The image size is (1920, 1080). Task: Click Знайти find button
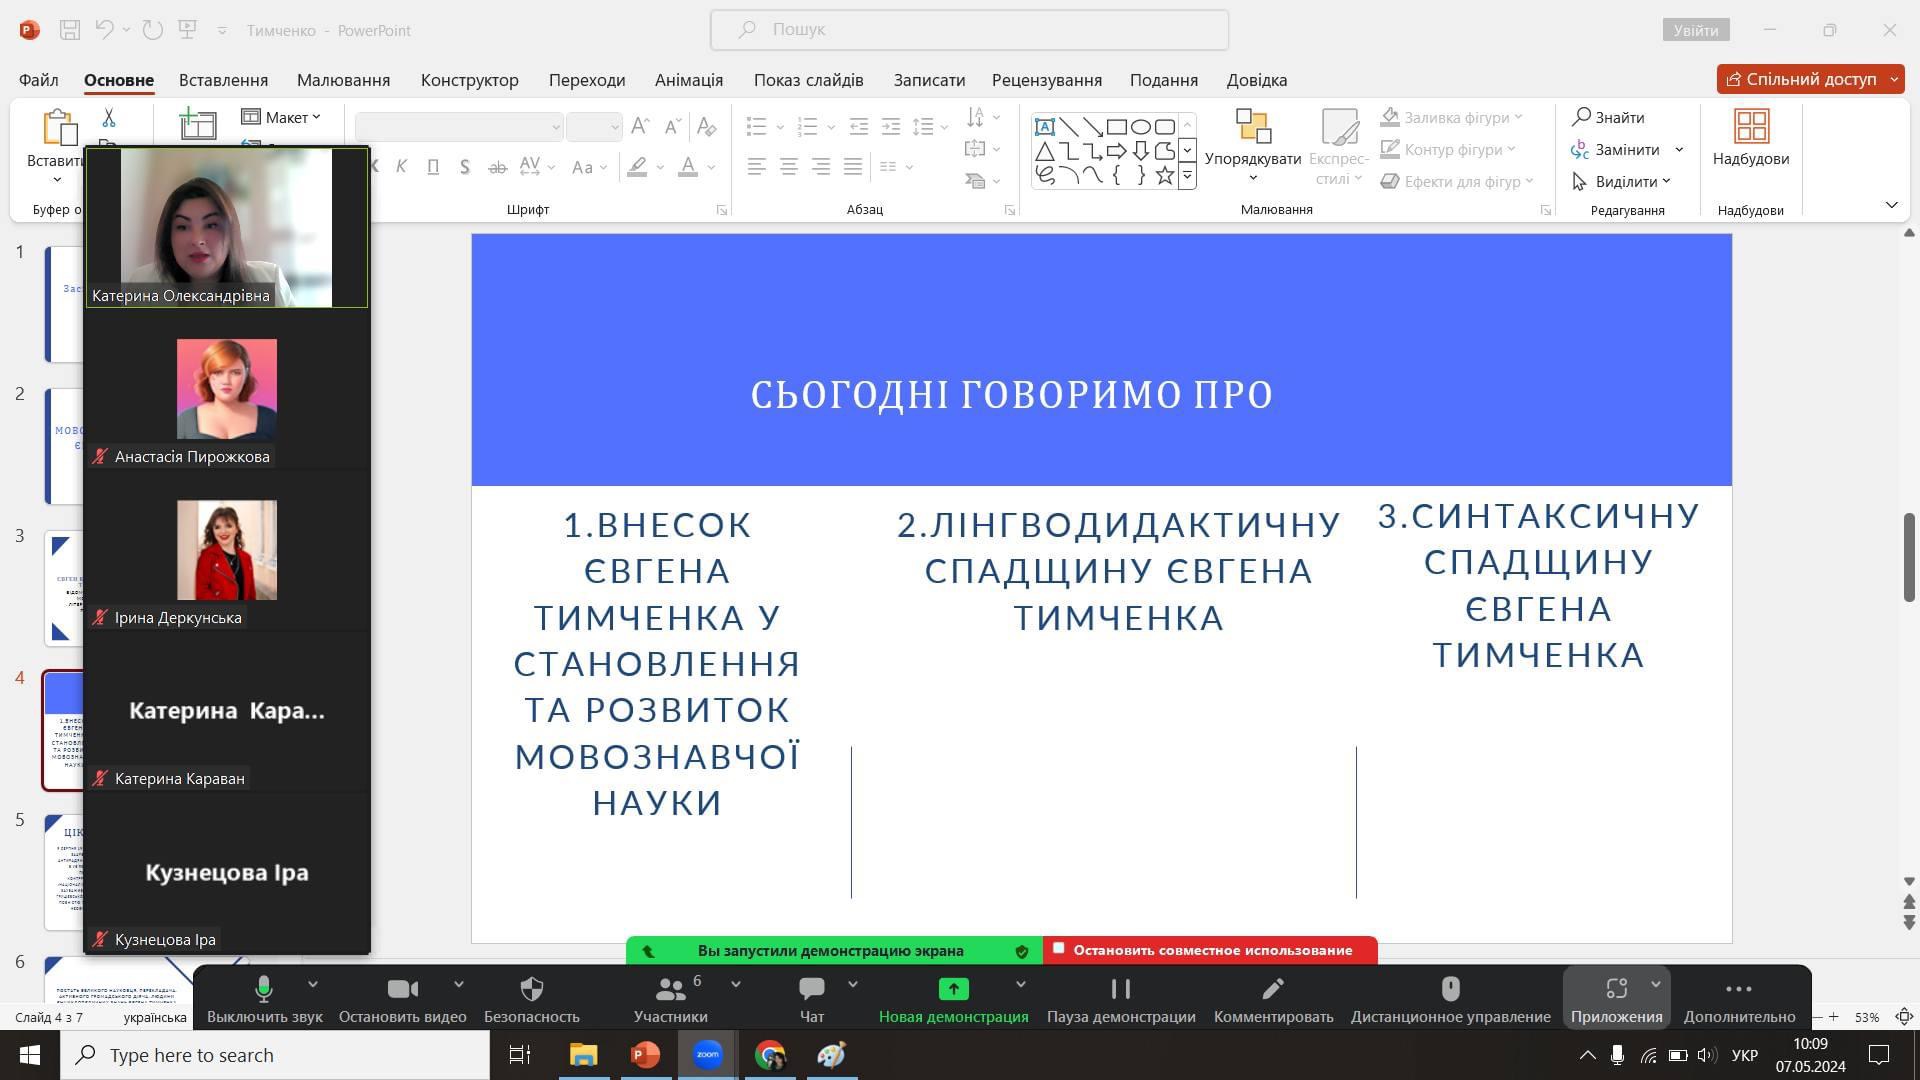click(1609, 117)
